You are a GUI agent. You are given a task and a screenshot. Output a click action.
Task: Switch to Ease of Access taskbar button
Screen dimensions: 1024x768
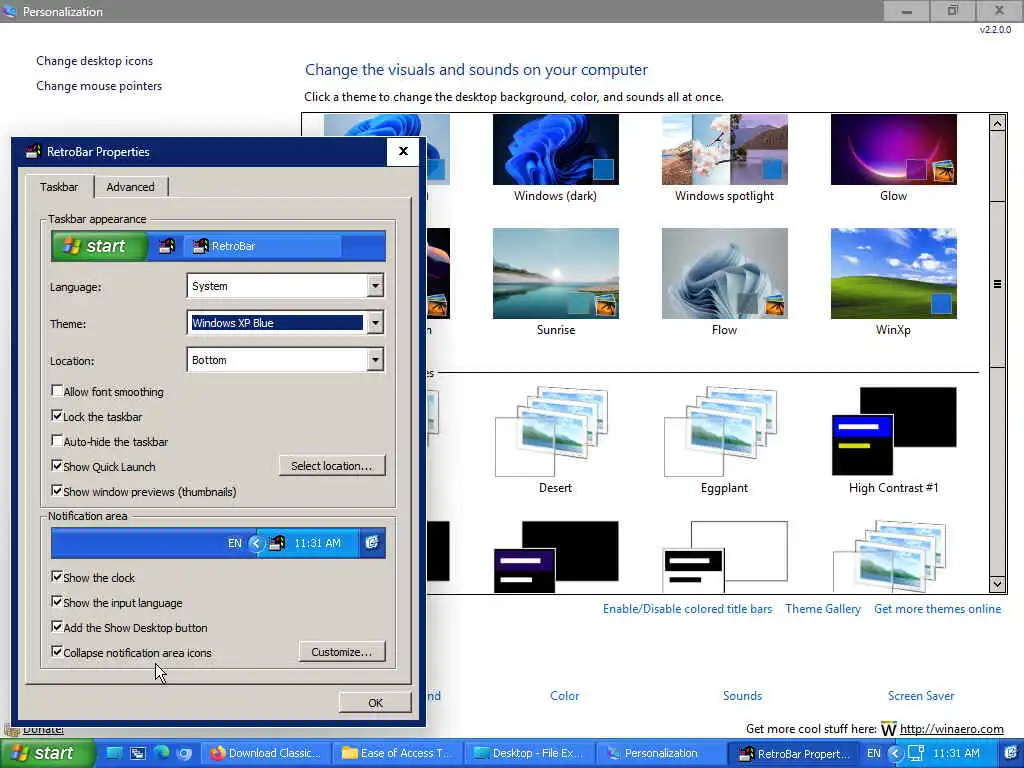398,754
